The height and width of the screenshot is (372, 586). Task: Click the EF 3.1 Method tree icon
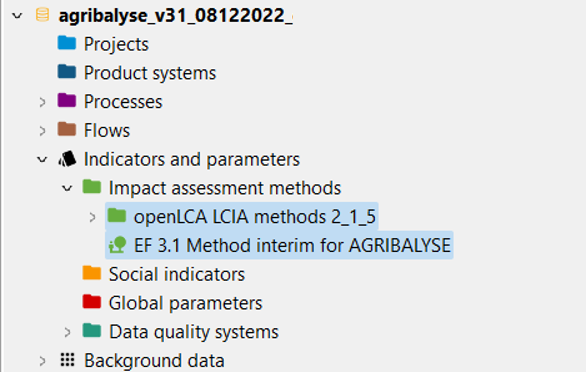(117, 245)
